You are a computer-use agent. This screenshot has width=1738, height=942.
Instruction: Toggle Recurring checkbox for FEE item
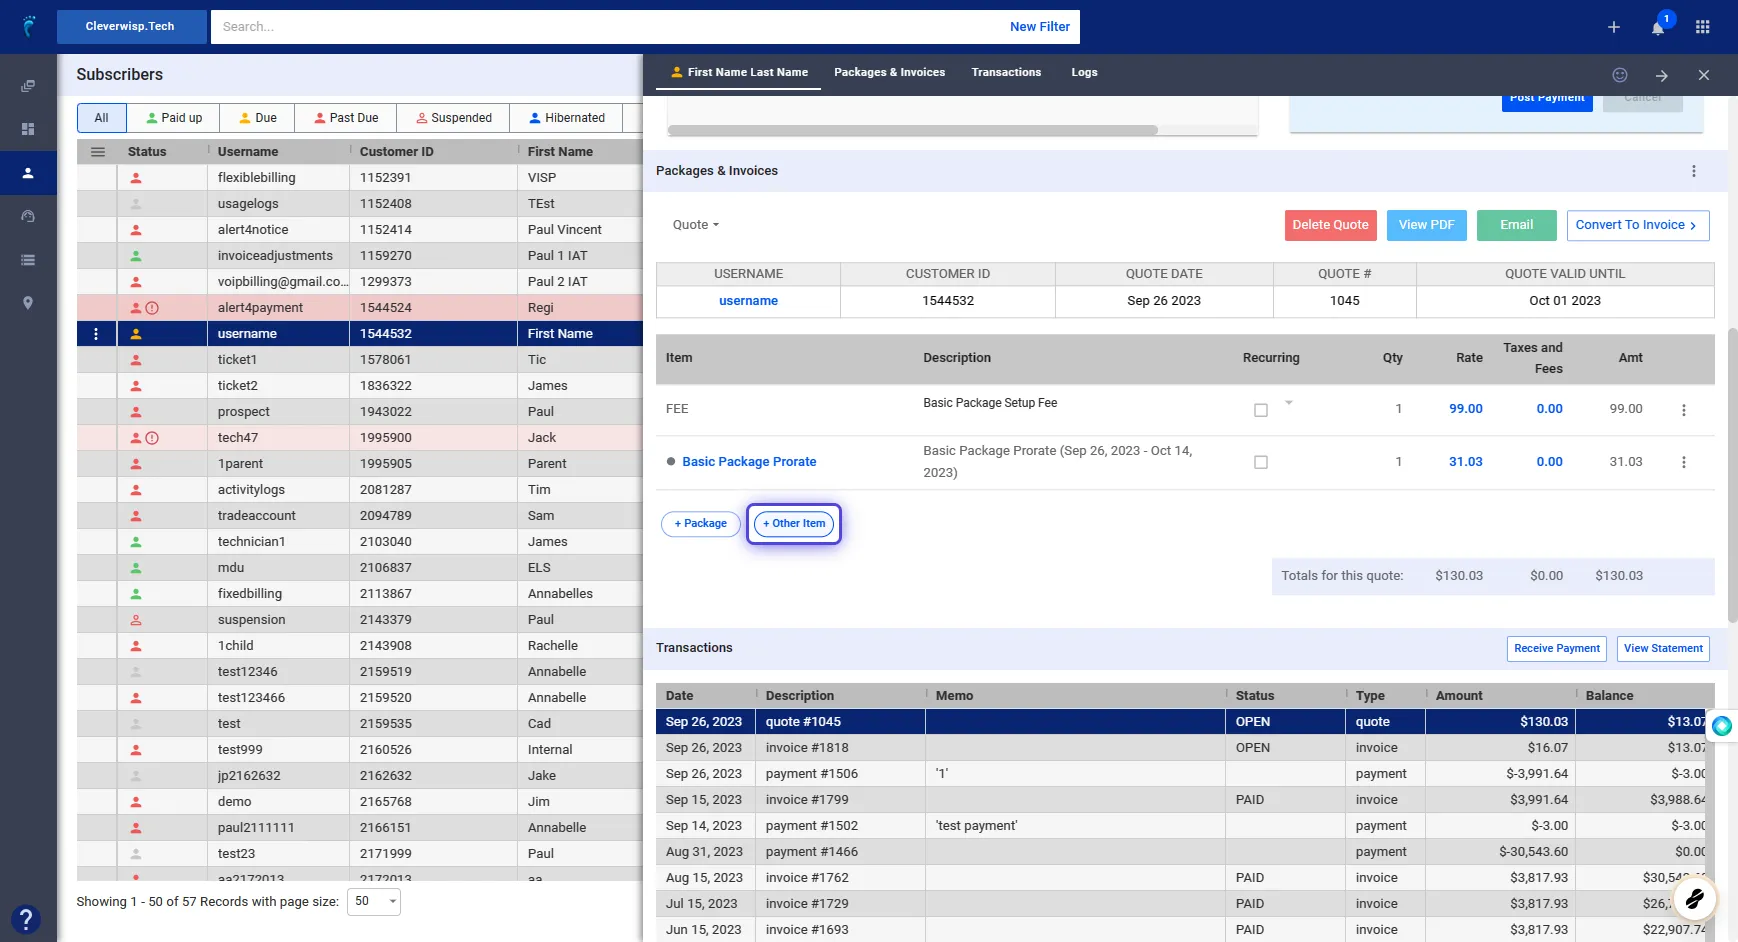[1261, 410]
